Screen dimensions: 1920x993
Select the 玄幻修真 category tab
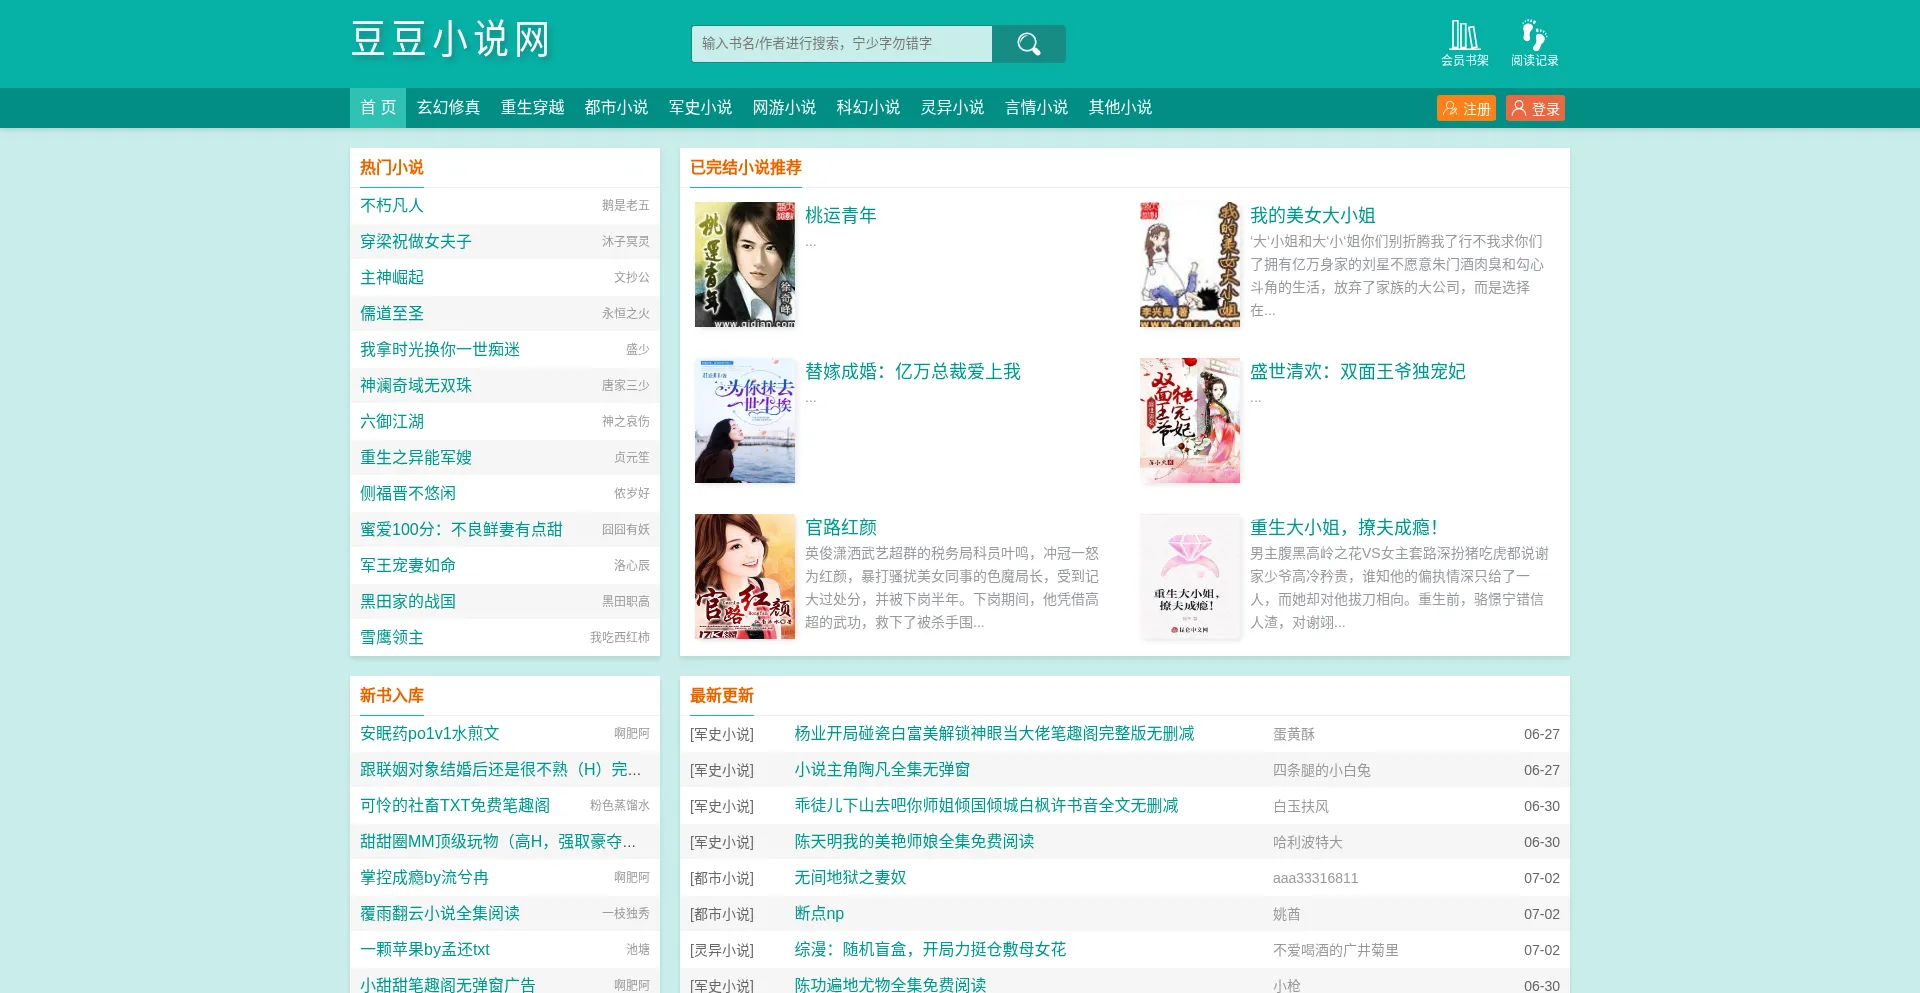[448, 108]
